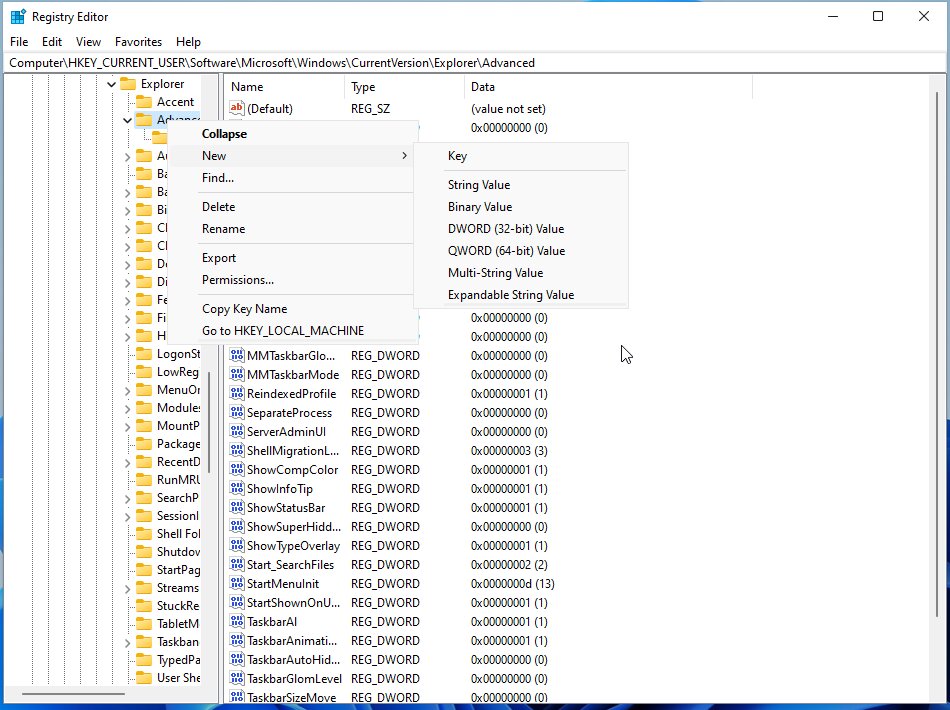
Task: Click the RunMRU folder icon
Action: click(x=144, y=480)
